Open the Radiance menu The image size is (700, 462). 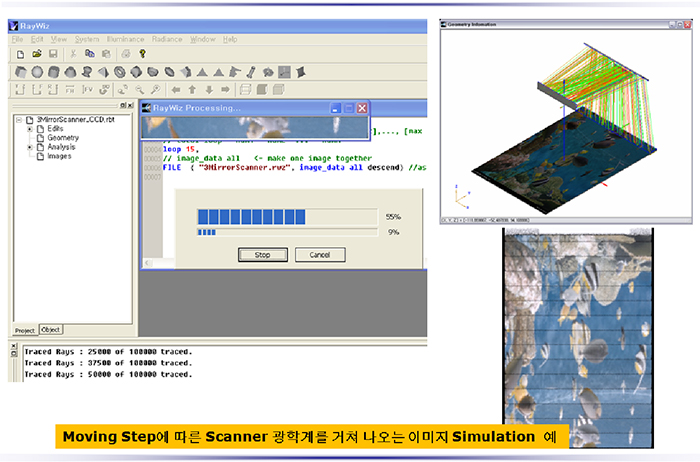tap(167, 39)
